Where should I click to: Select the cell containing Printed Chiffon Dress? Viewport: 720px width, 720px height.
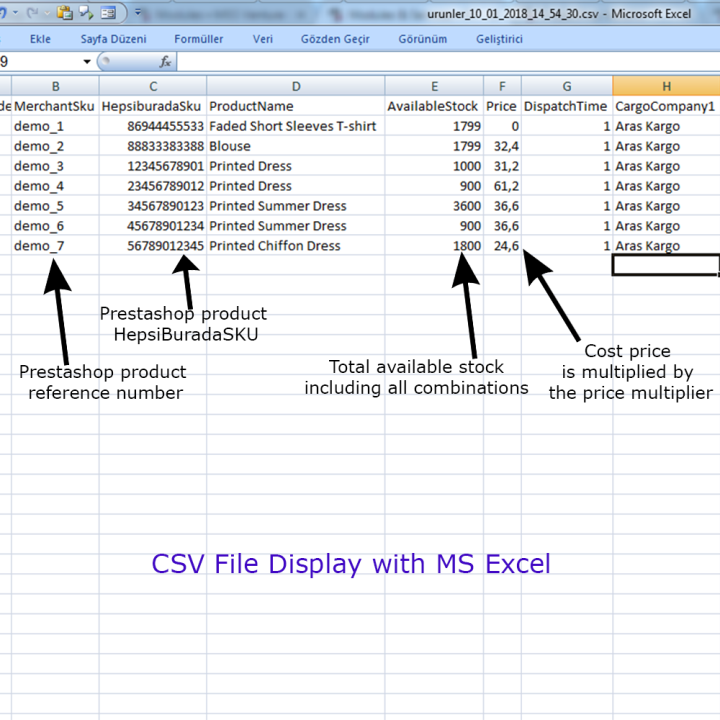pyautogui.click(x=296, y=246)
